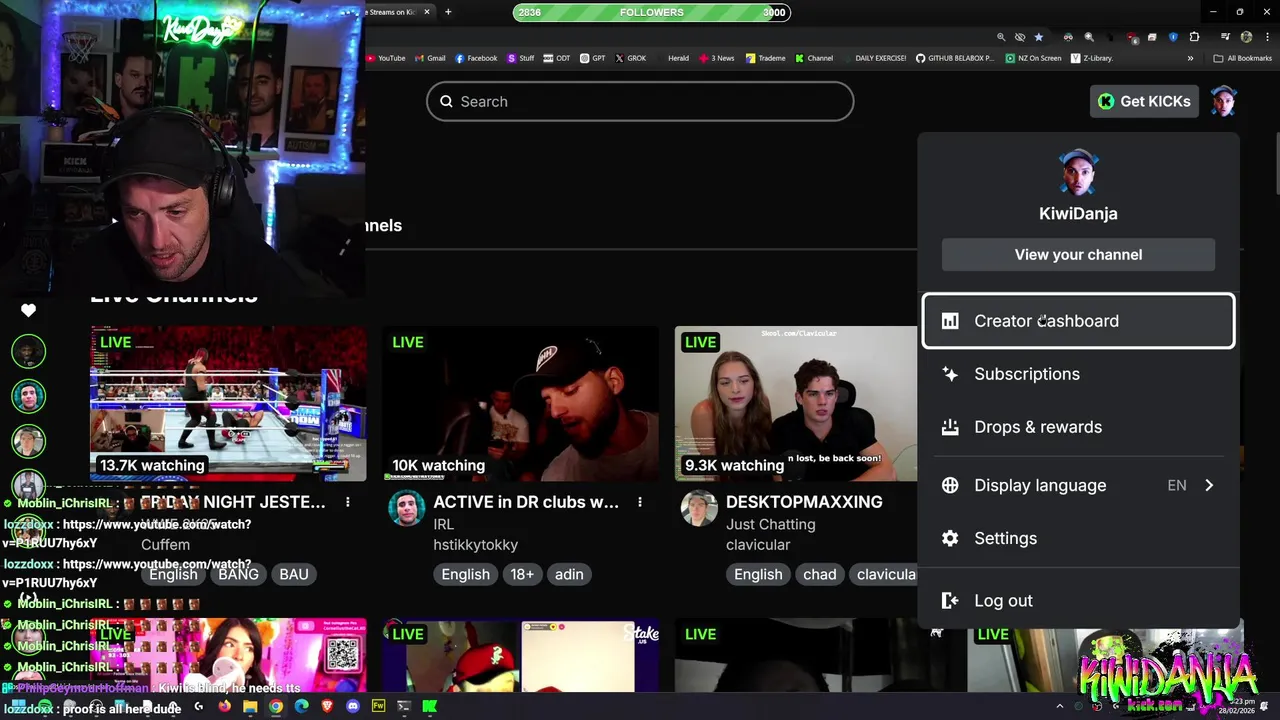The image size is (1280, 720).
Task: Open options for the ACTIVE in DR clubs stream
Action: point(640,502)
